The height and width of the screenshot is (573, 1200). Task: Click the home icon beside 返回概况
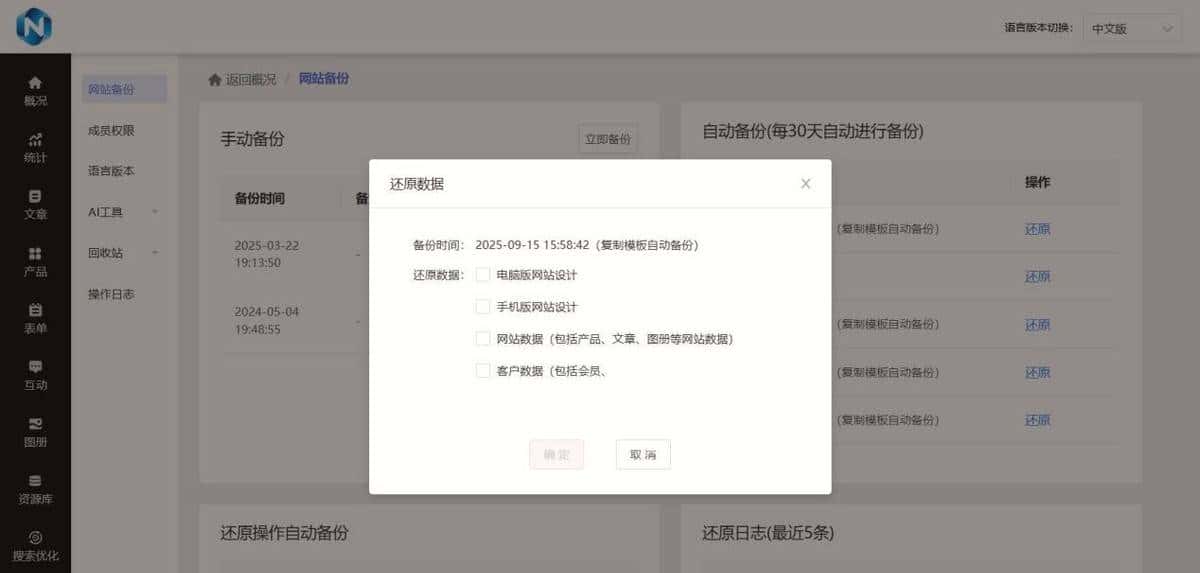click(214, 79)
